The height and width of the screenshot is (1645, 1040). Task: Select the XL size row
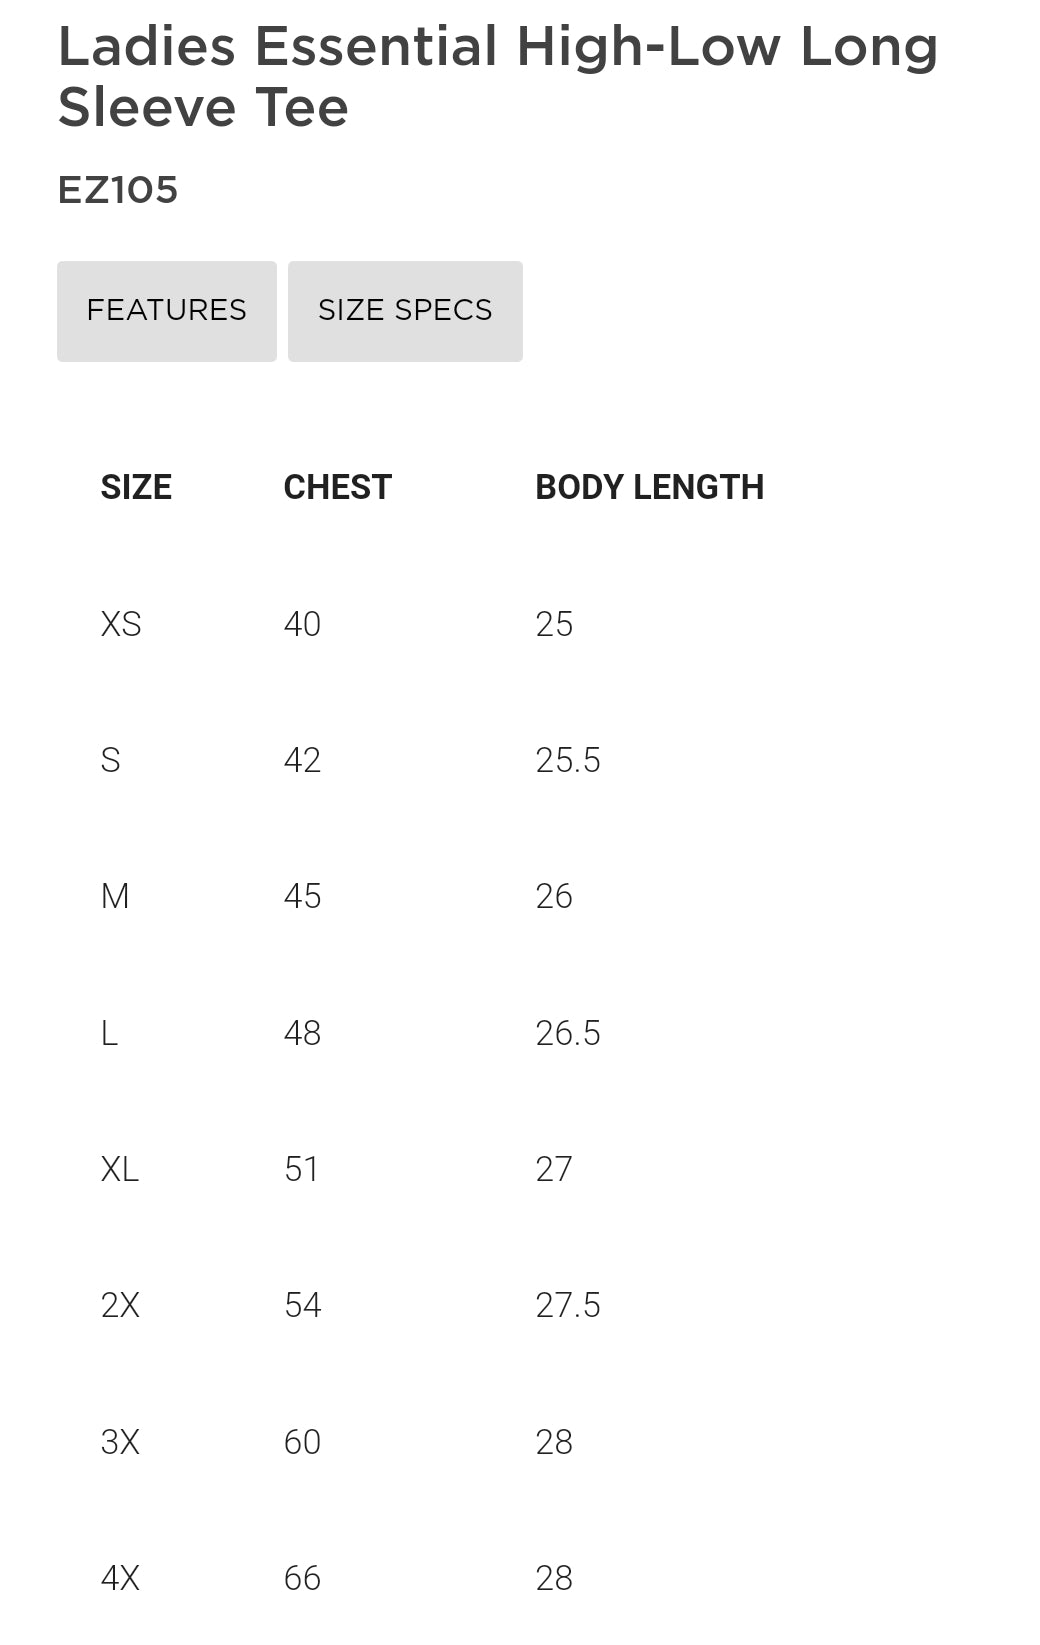coord(119,1169)
